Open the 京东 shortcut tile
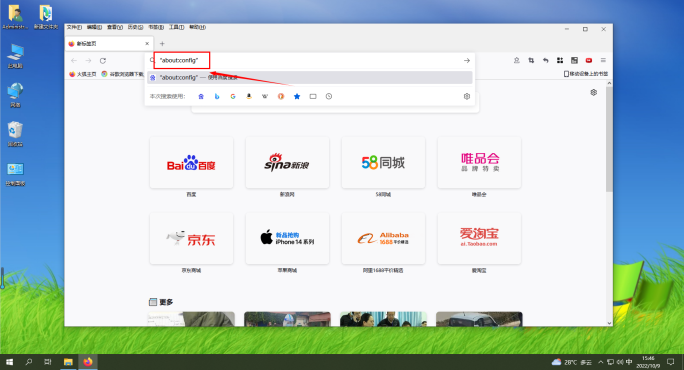Image resolution: width=684 pixels, height=370 pixels. 192,239
